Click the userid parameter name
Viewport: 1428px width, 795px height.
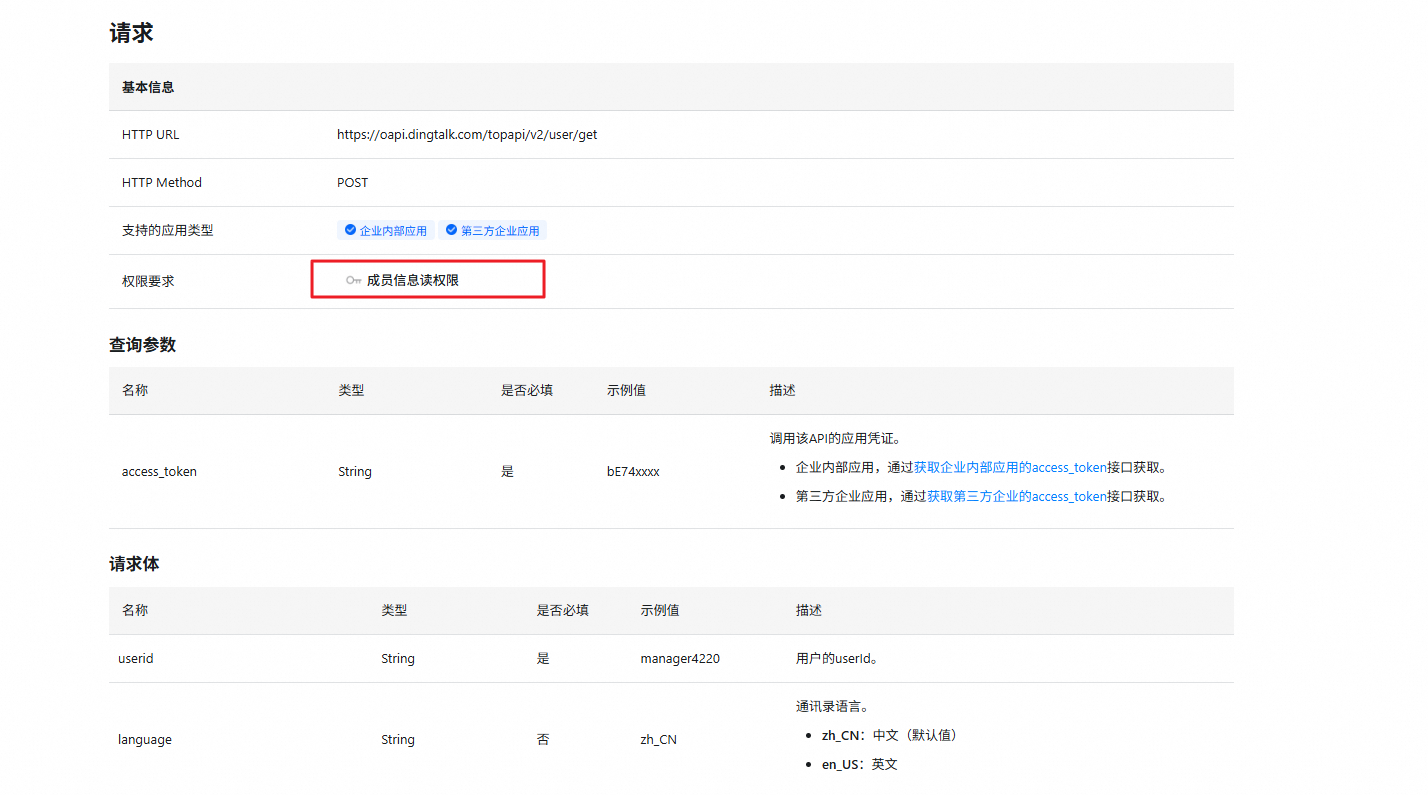tap(136, 659)
